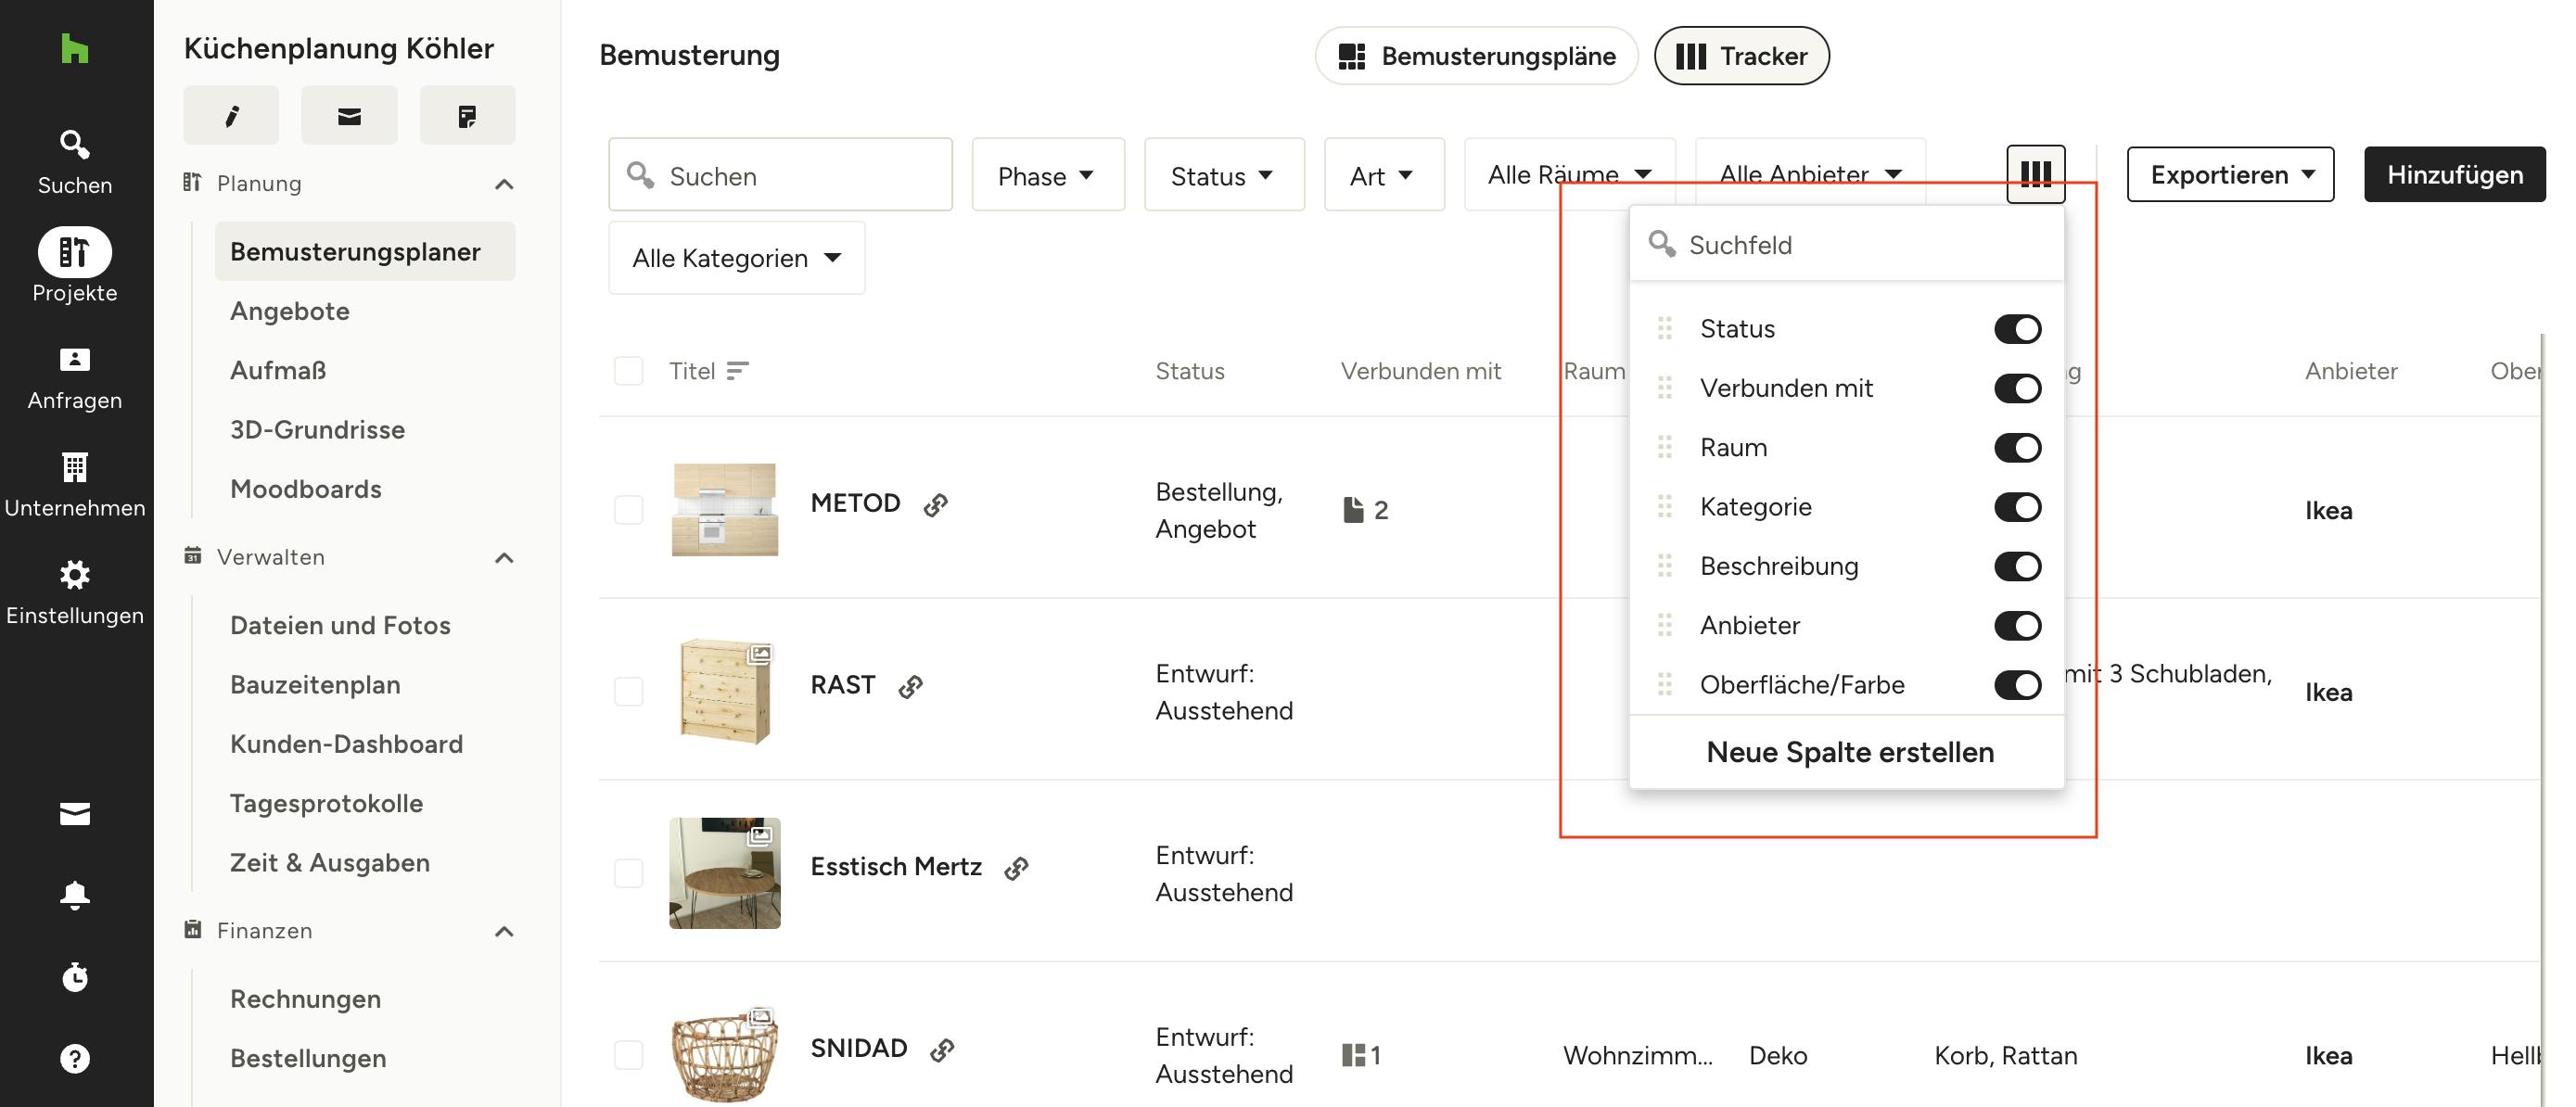Check the RAST row checkbox

[628, 691]
